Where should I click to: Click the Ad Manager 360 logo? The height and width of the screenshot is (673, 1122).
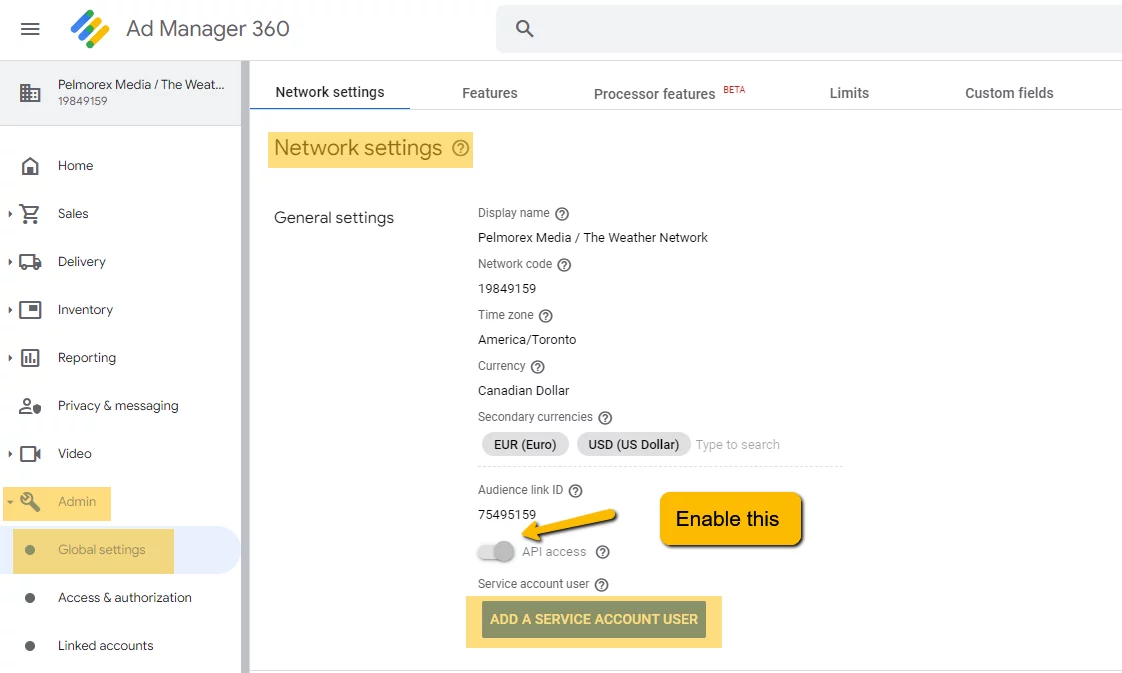[89, 29]
